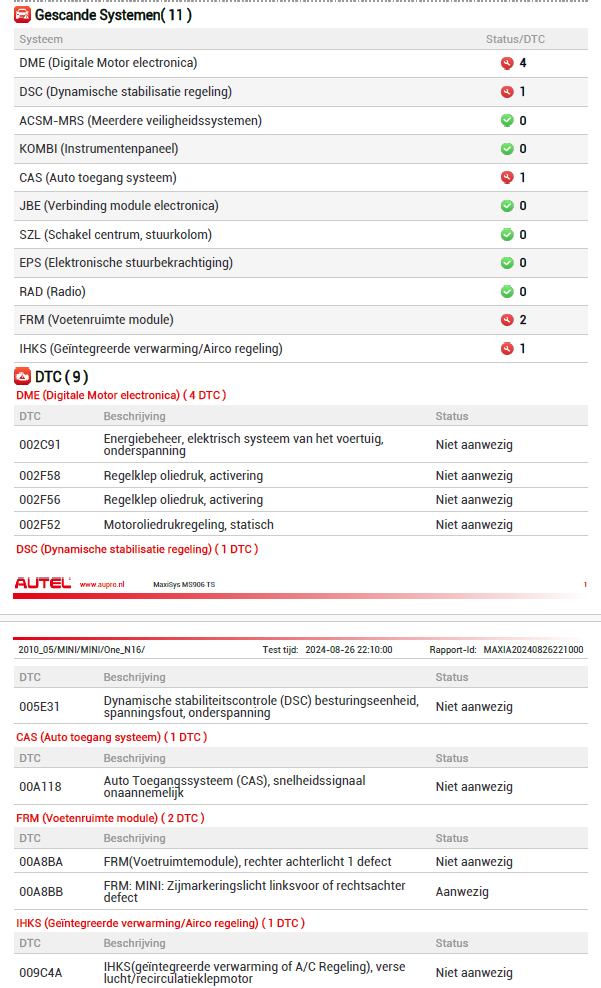The height and width of the screenshot is (988, 601).
Task: Click the green check icon for KOMBI
Action: click(x=507, y=149)
